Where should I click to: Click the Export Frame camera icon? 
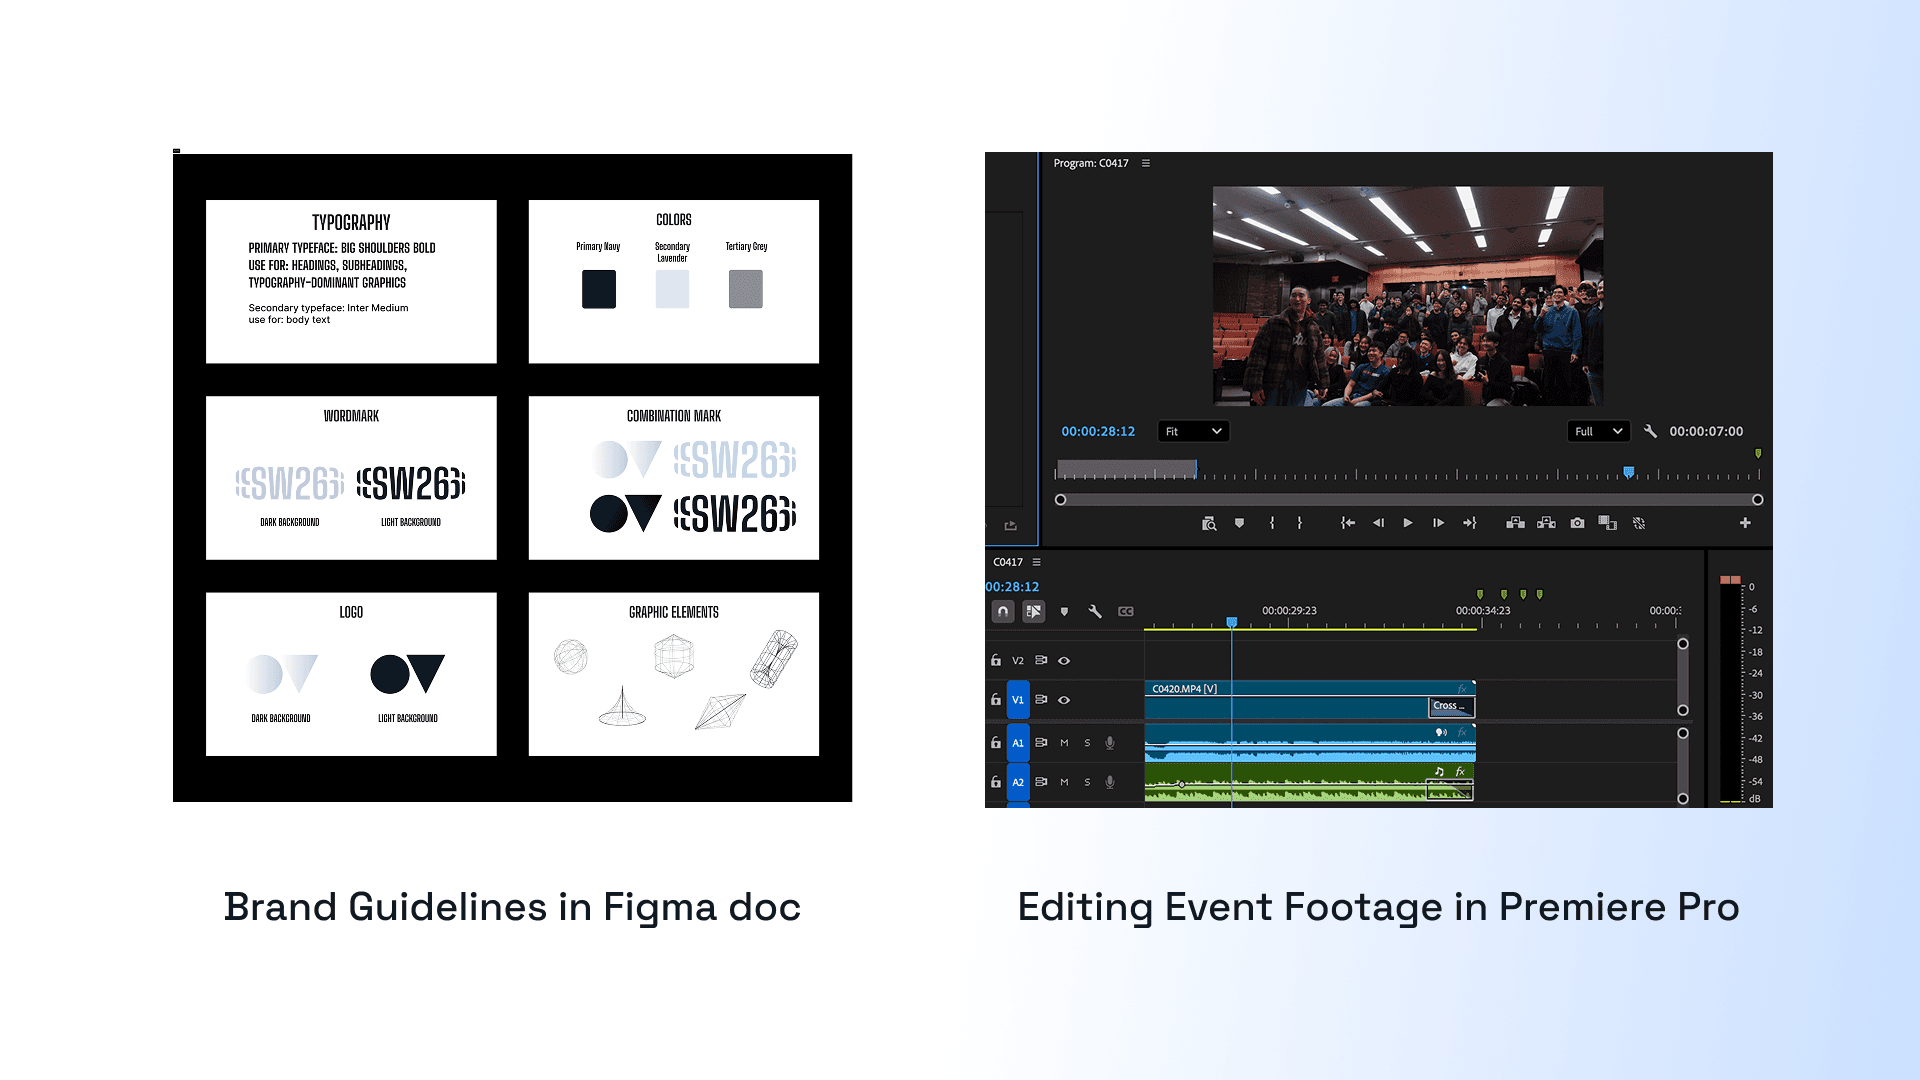(1577, 523)
